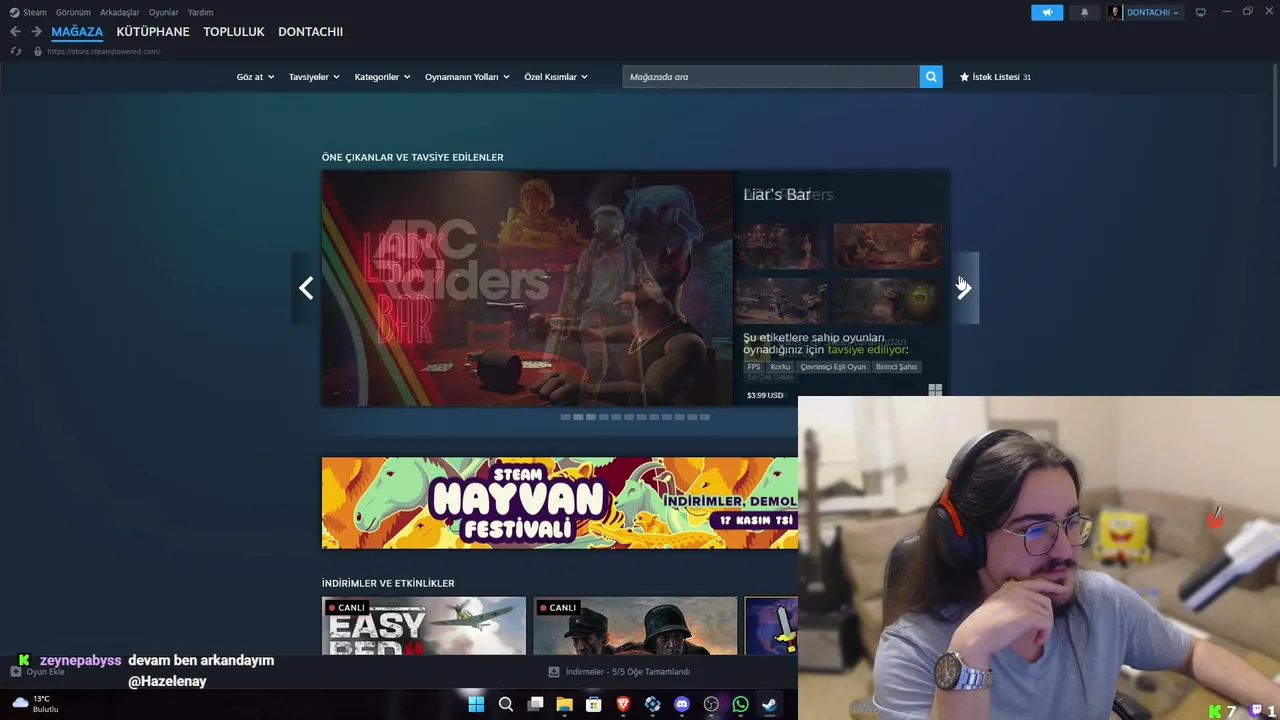Click the Windows platform icon on Liar's Bar
The image size is (1280, 720).
[x=935, y=391]
